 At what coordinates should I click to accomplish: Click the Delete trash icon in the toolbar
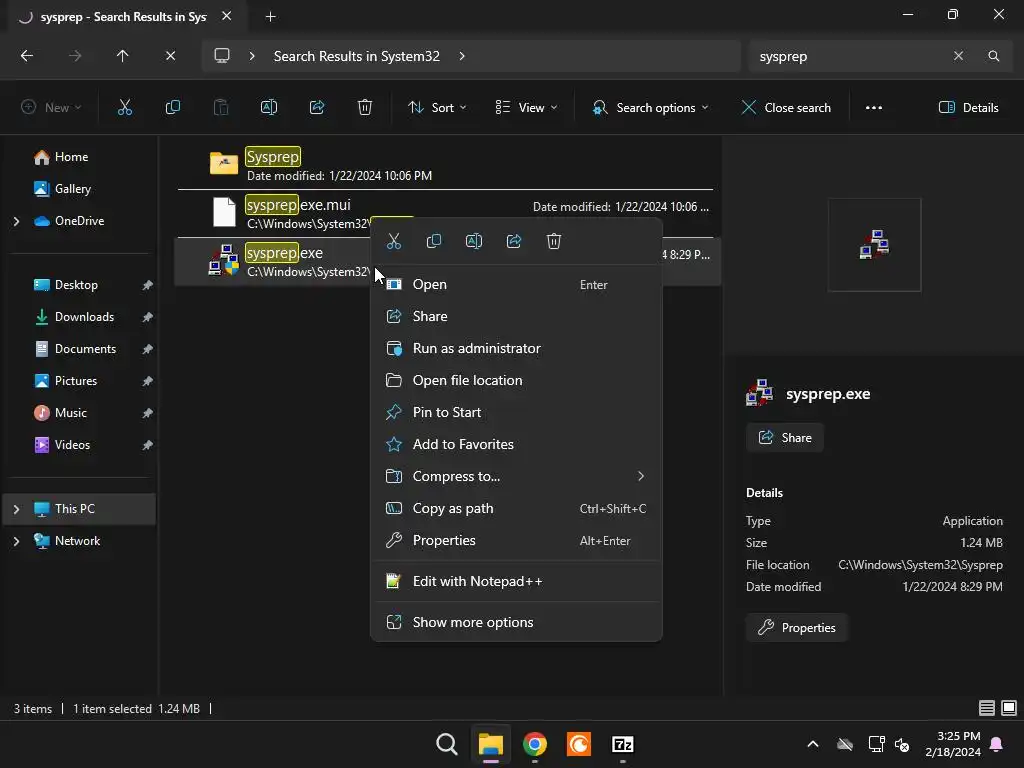[x=365, y=108]
